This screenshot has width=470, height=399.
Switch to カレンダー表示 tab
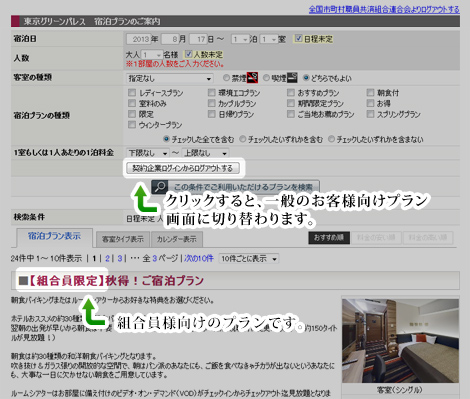coord(177,239)
